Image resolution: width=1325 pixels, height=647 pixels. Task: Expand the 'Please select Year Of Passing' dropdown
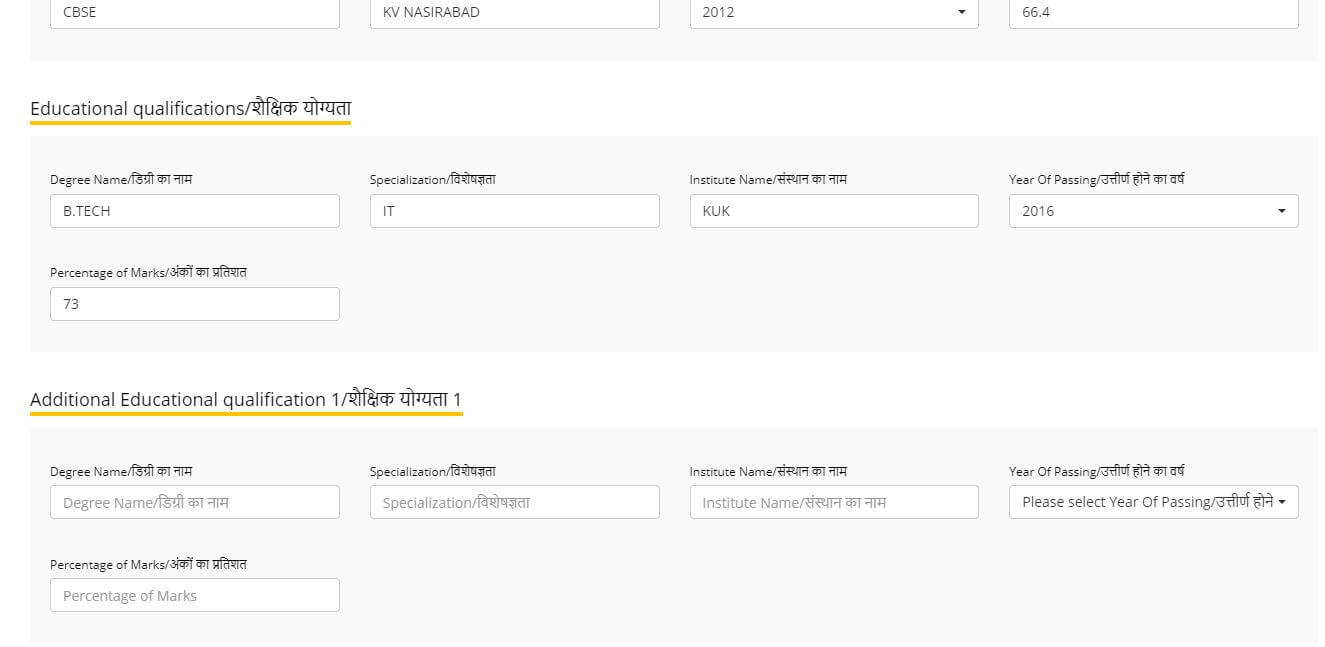[x=1153, y=502]
